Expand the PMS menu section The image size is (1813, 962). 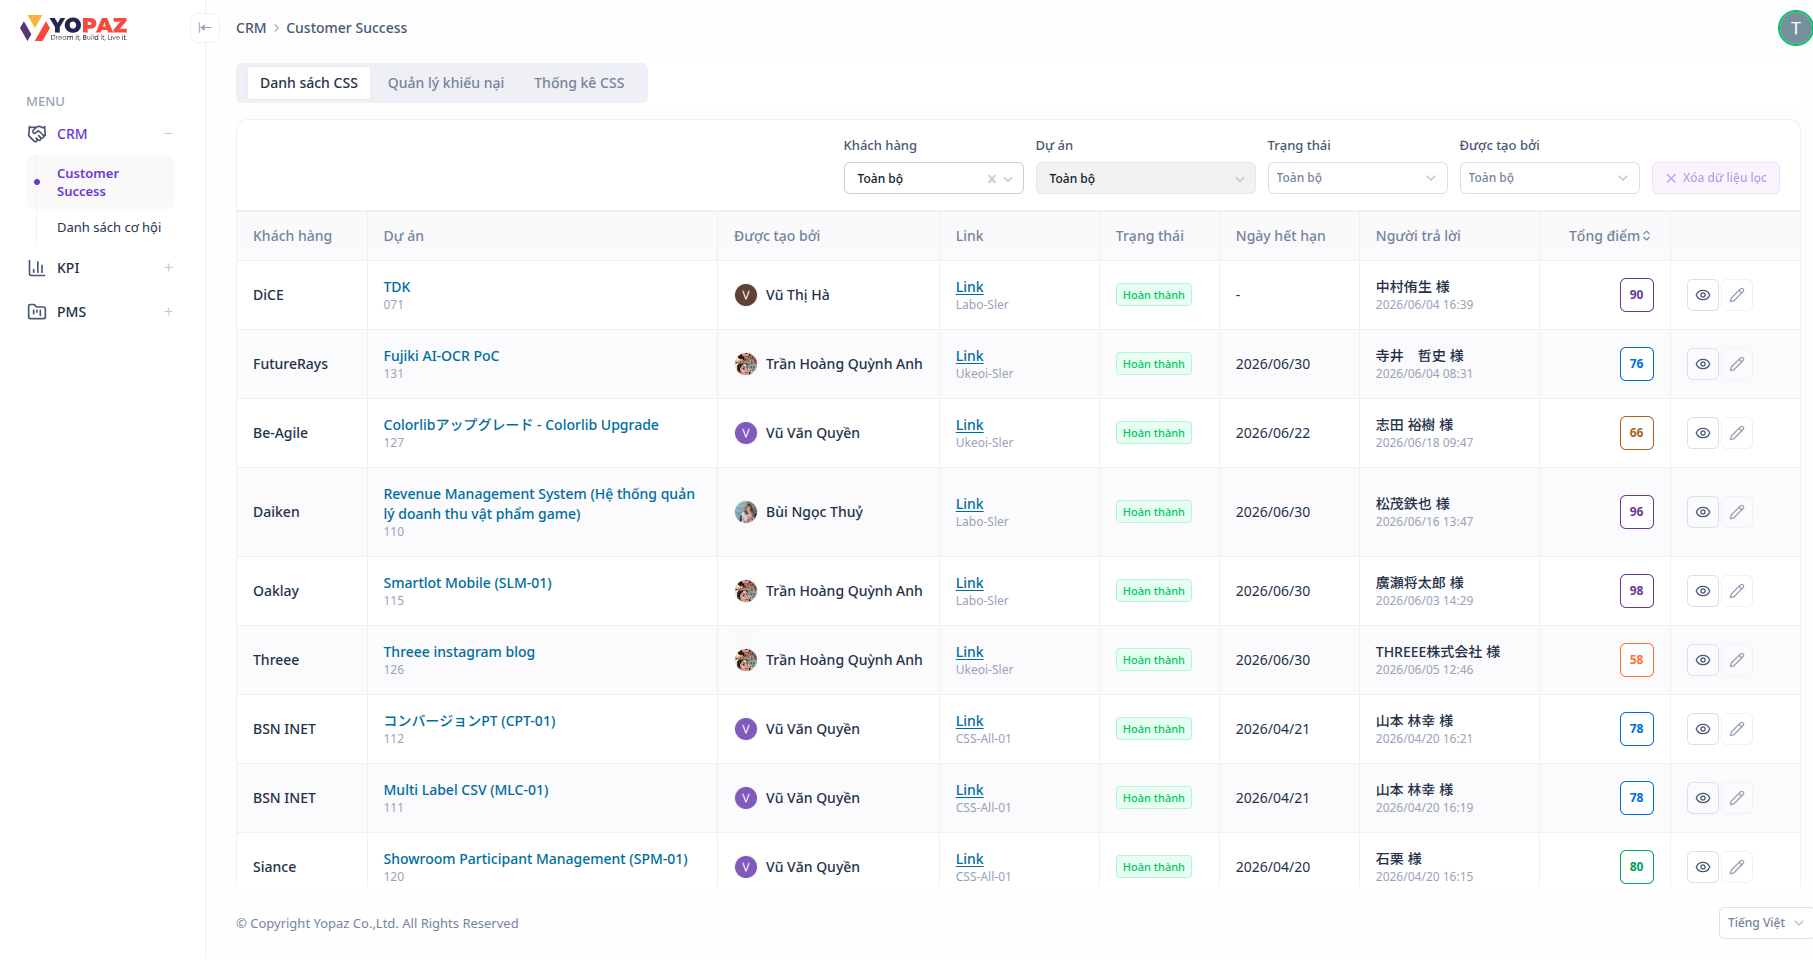(168, 312)
